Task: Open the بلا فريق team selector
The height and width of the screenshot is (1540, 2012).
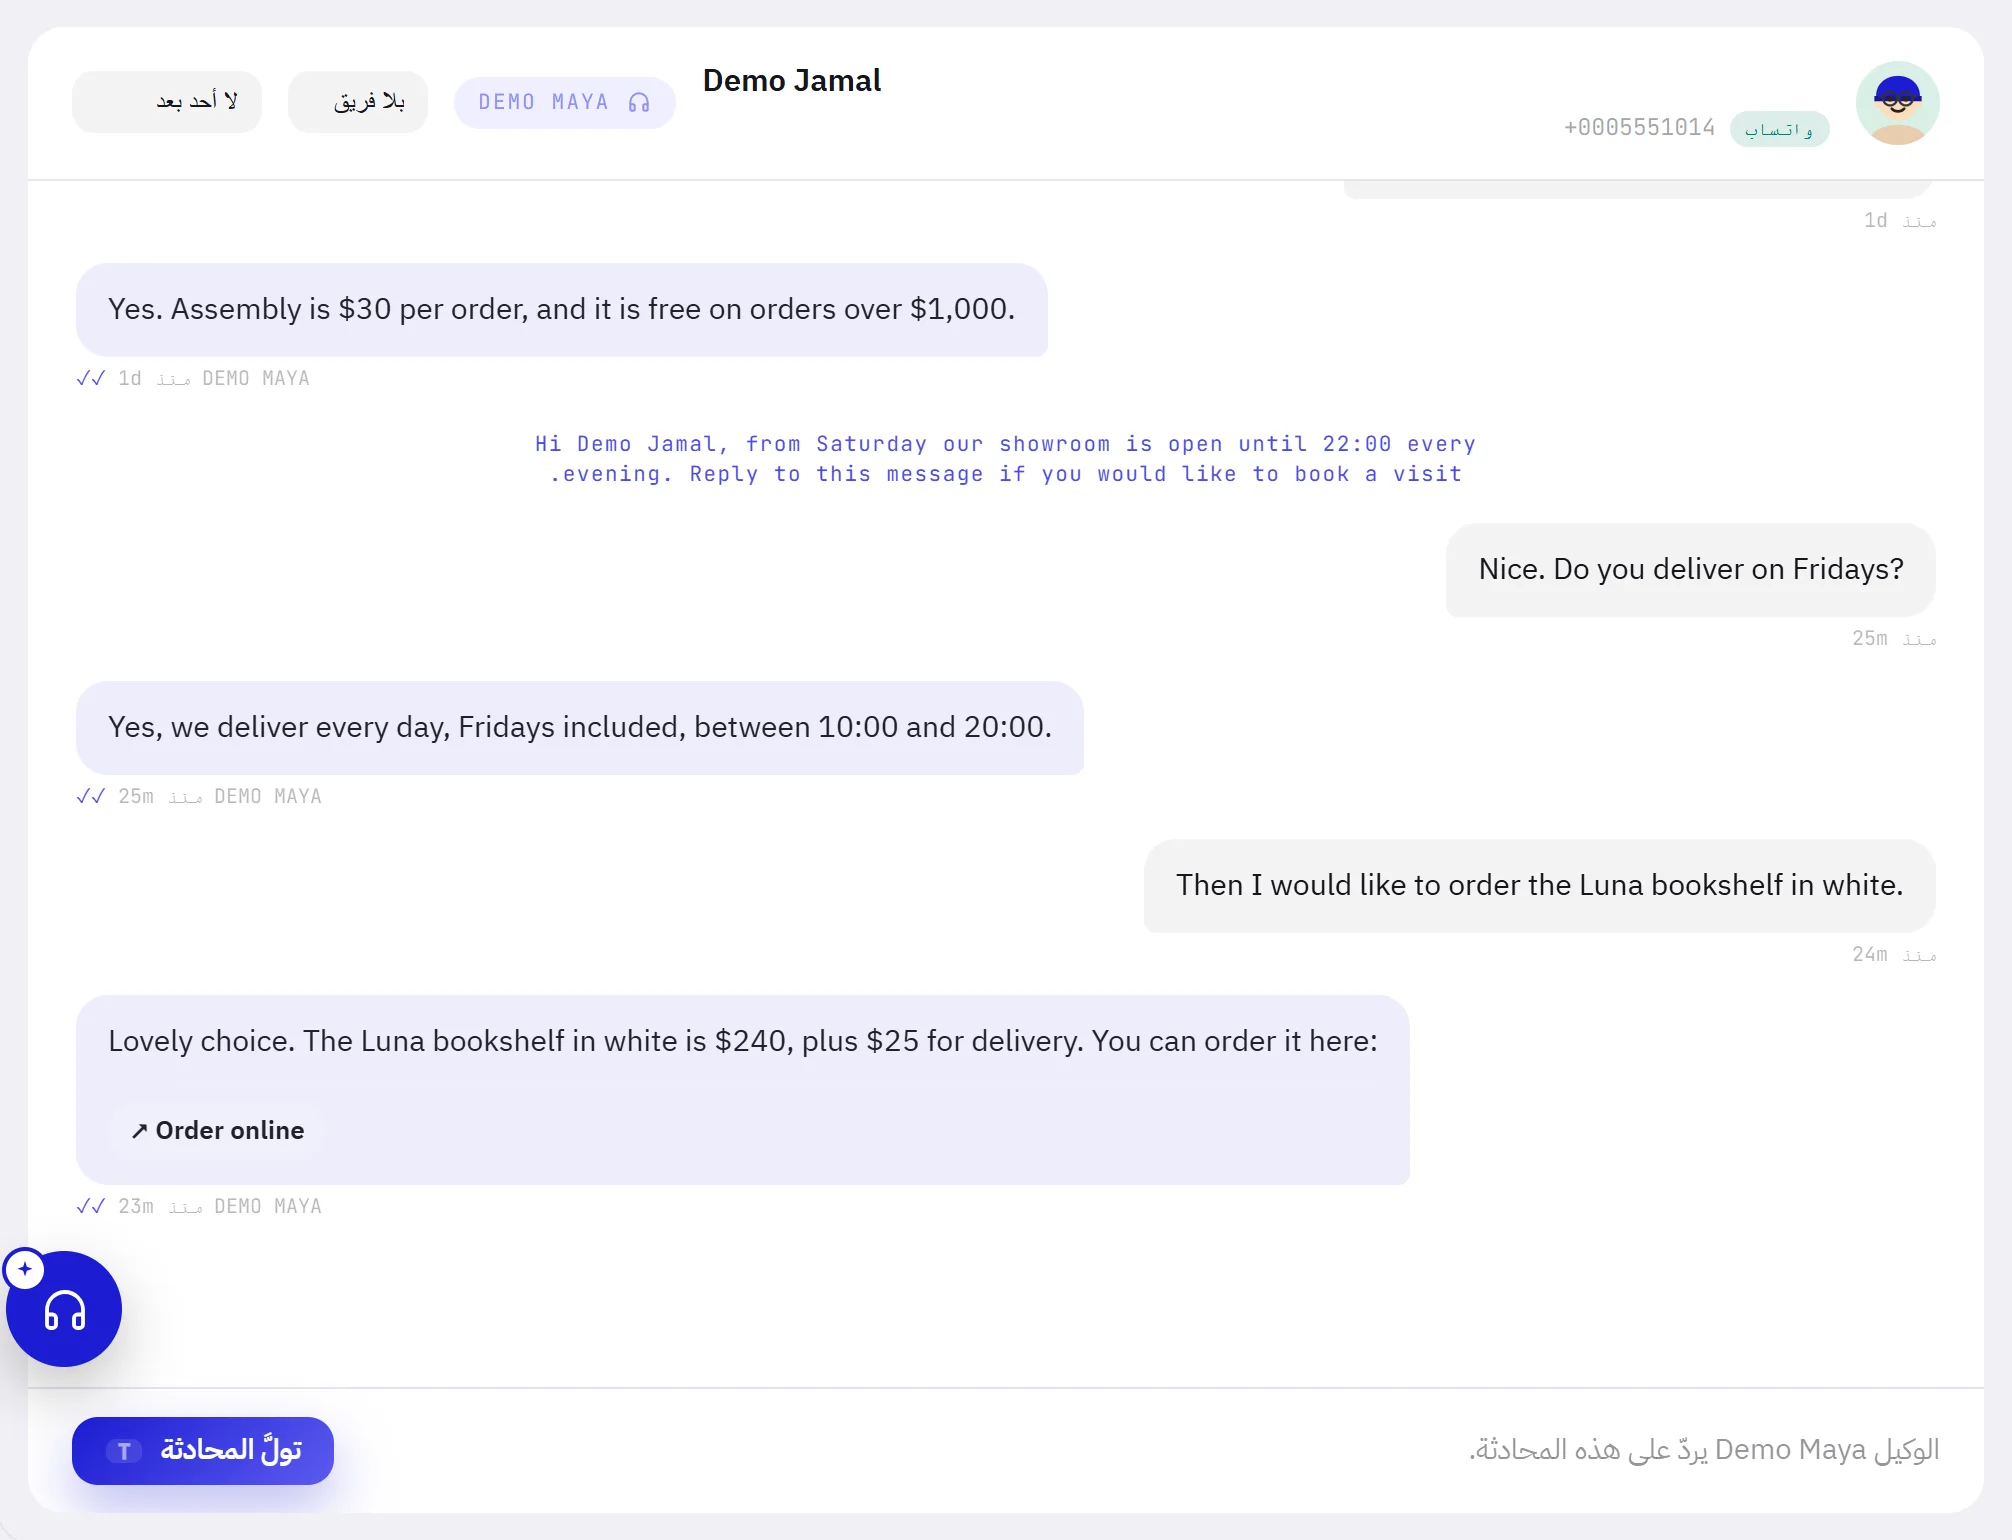Action: (358, 102)
